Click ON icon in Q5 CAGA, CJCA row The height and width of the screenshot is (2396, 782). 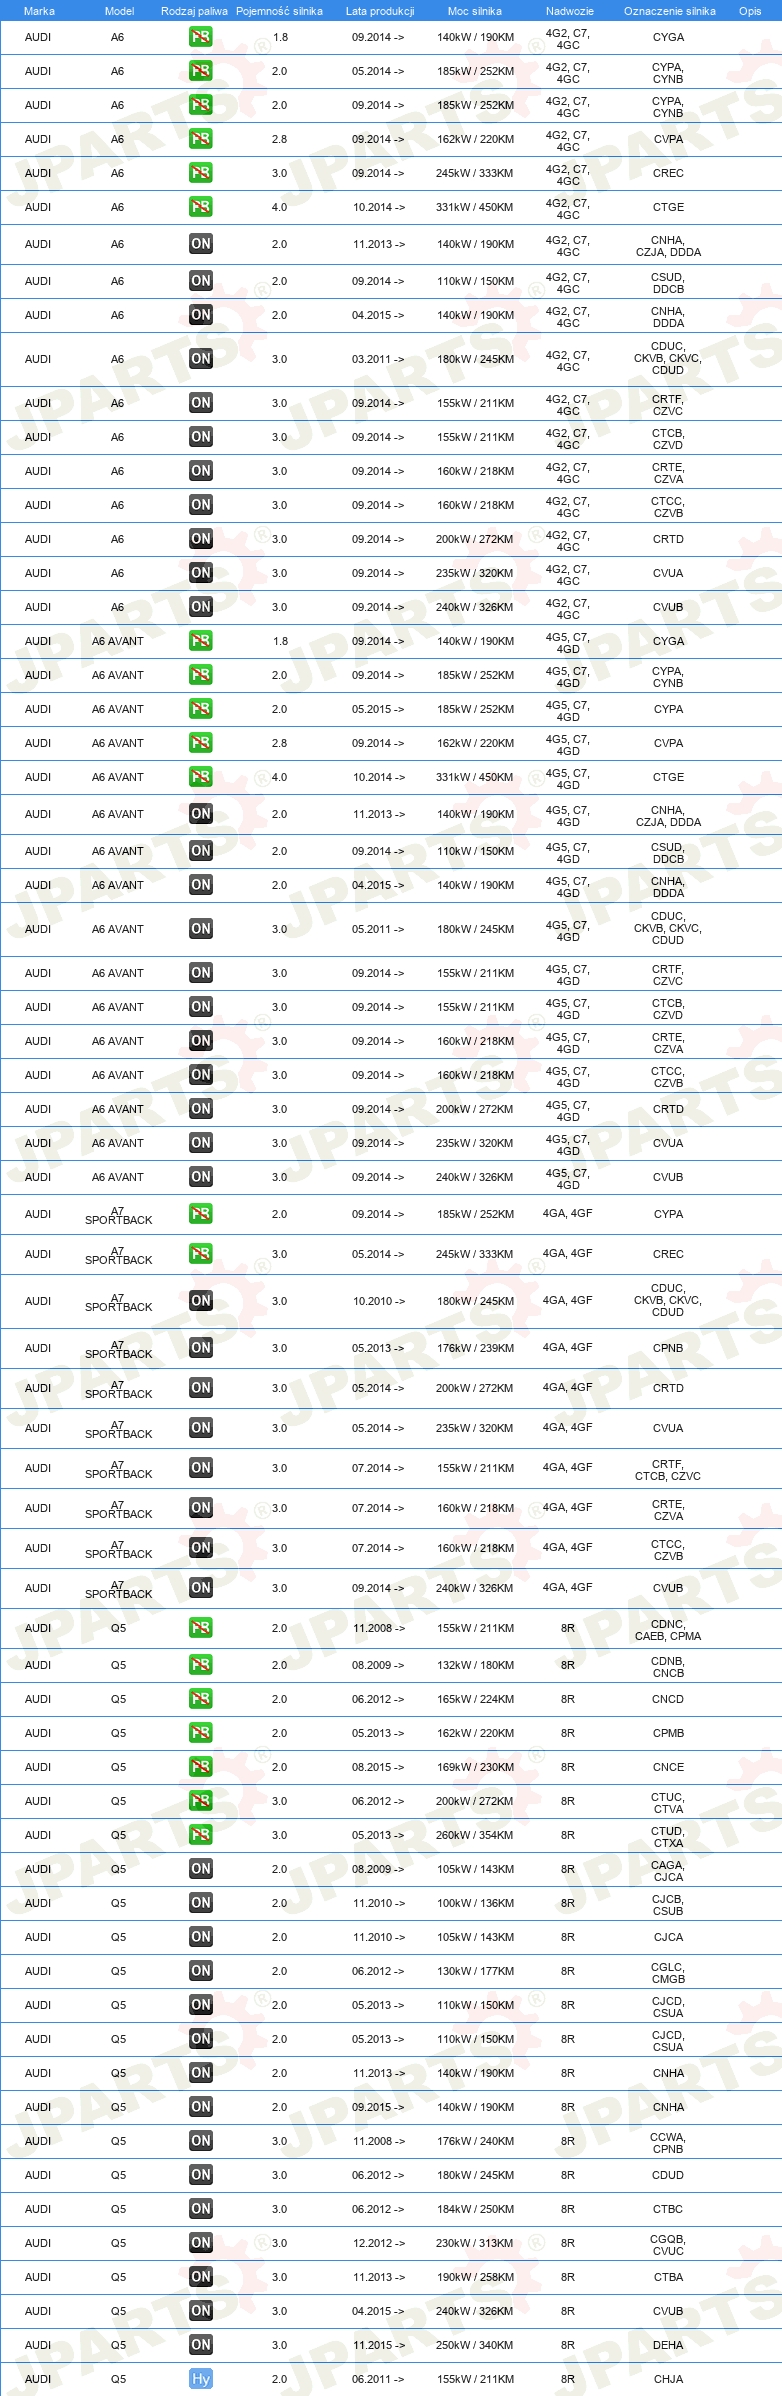(x=201, y=1869)
